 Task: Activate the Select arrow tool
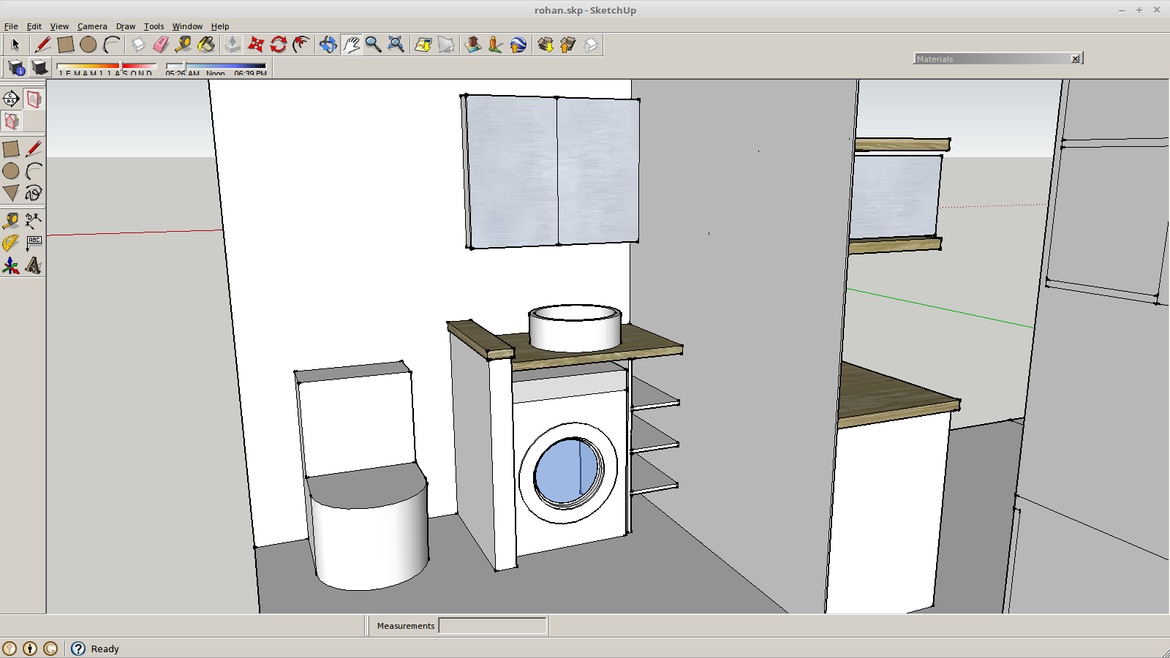click(14, 44)
